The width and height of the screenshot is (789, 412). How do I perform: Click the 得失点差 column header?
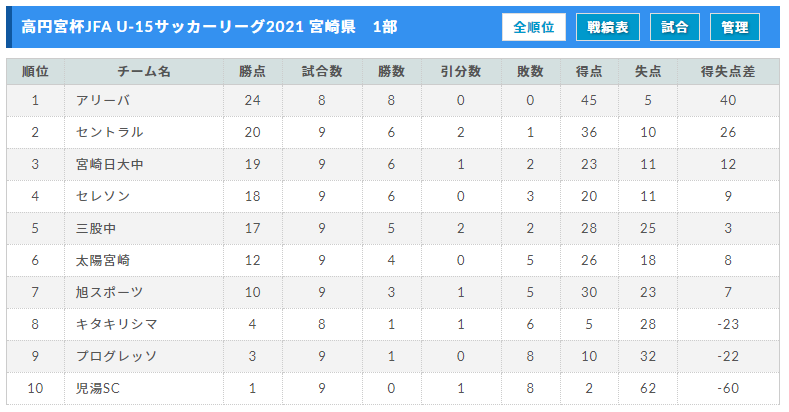pyautogui.click(x=728, y=71)
